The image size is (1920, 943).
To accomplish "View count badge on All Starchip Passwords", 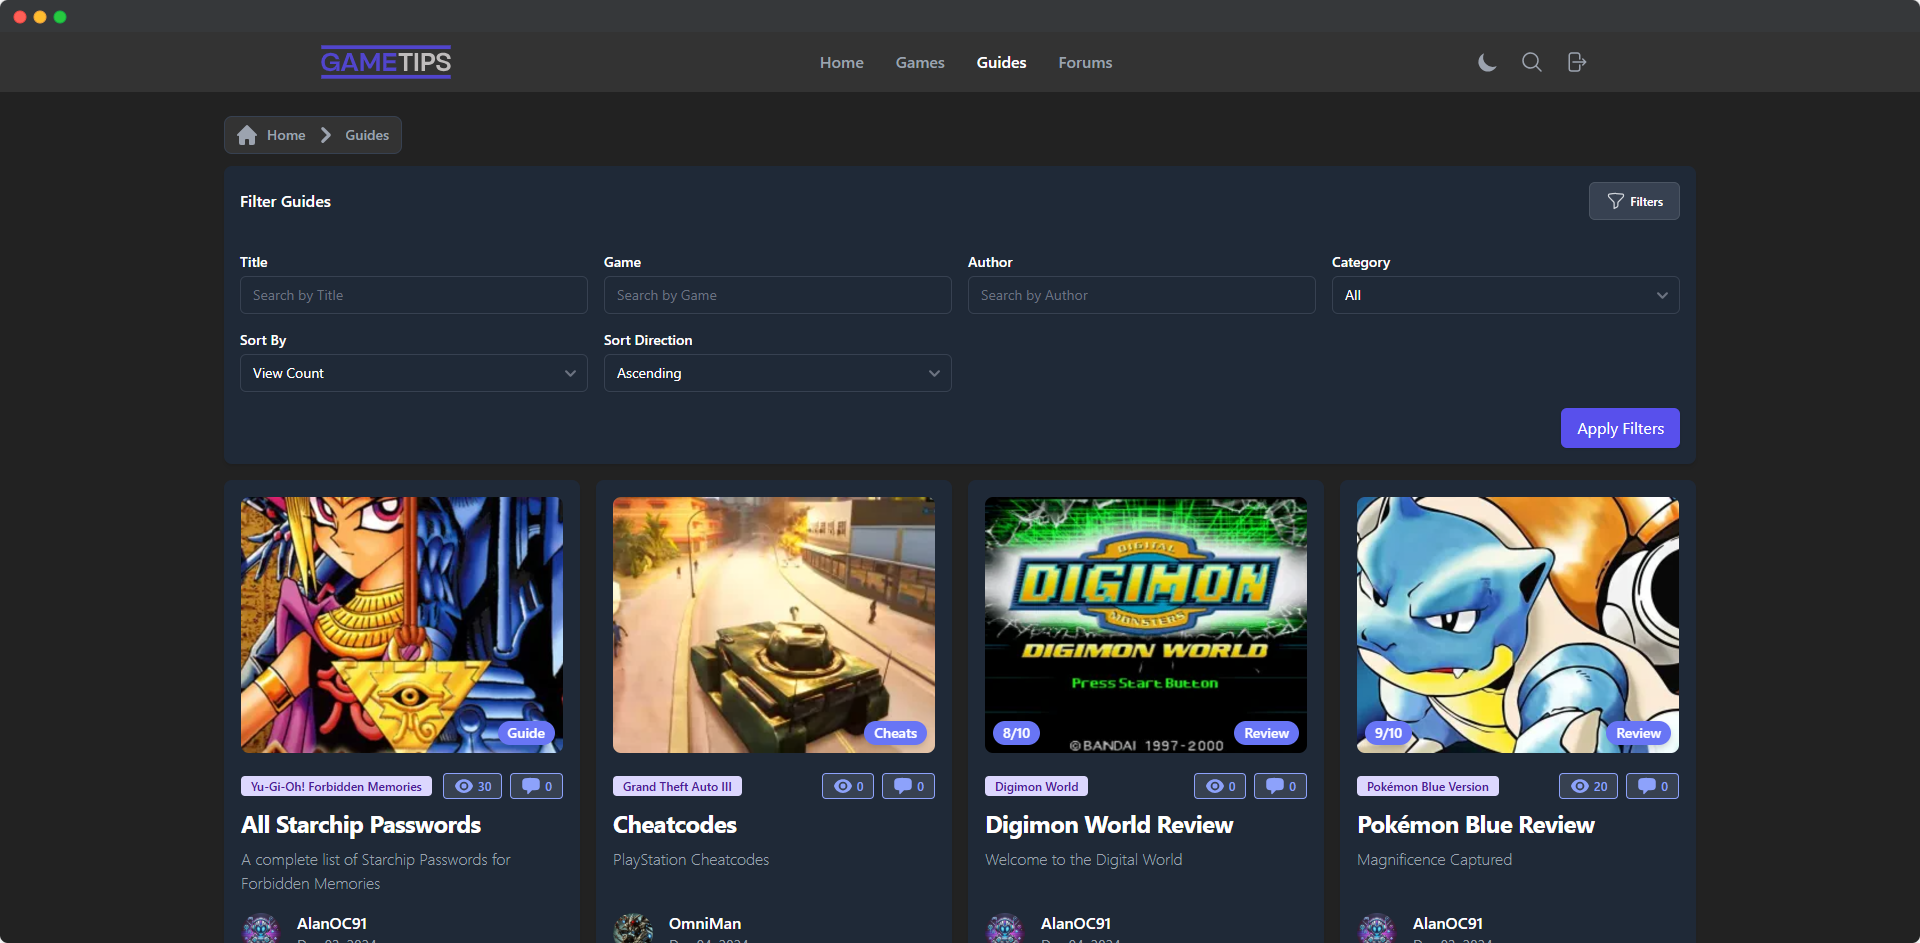I will pos(473,786).
